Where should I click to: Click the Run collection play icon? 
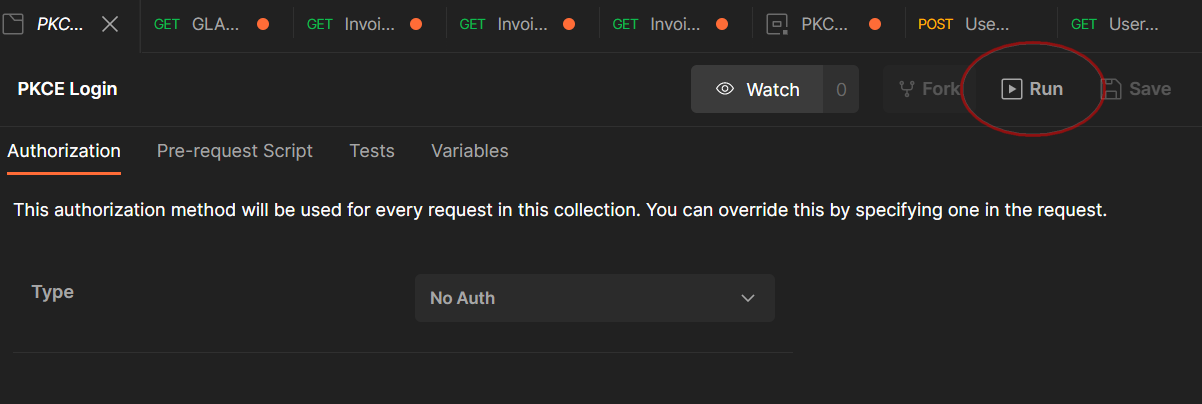pos(1011,89)
